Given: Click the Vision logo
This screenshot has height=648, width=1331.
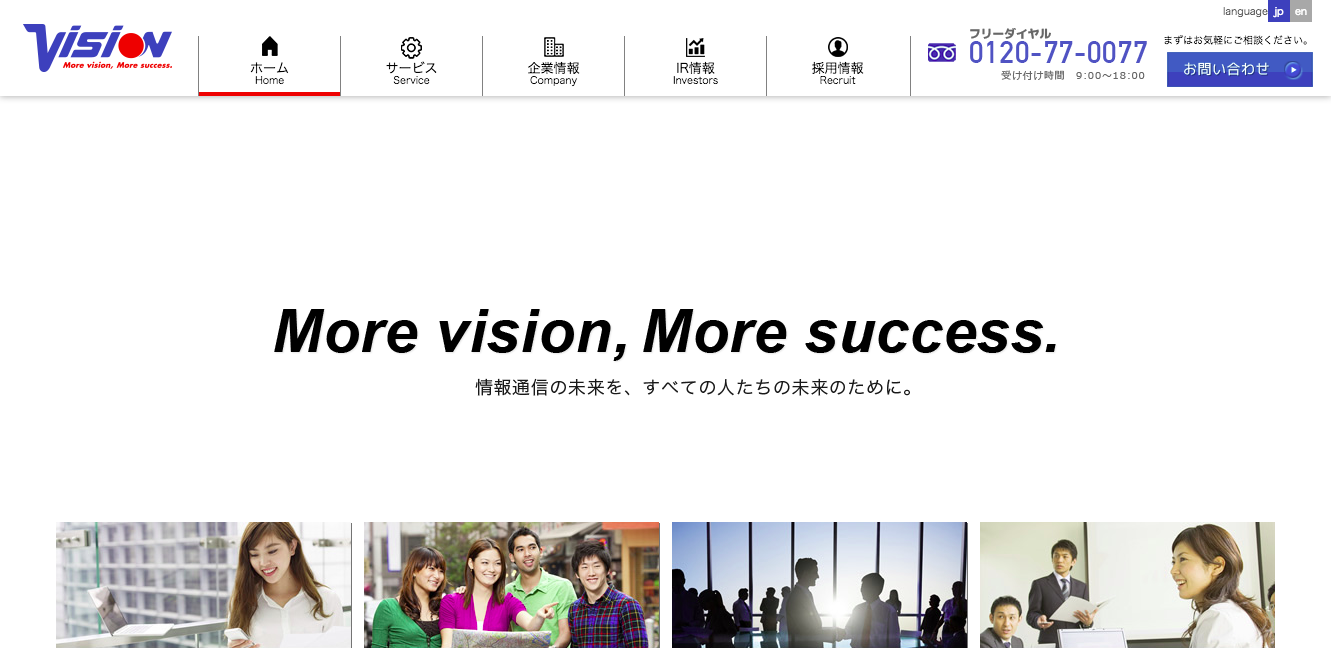Looking at the screenshot, I should (x=98, y=47).
